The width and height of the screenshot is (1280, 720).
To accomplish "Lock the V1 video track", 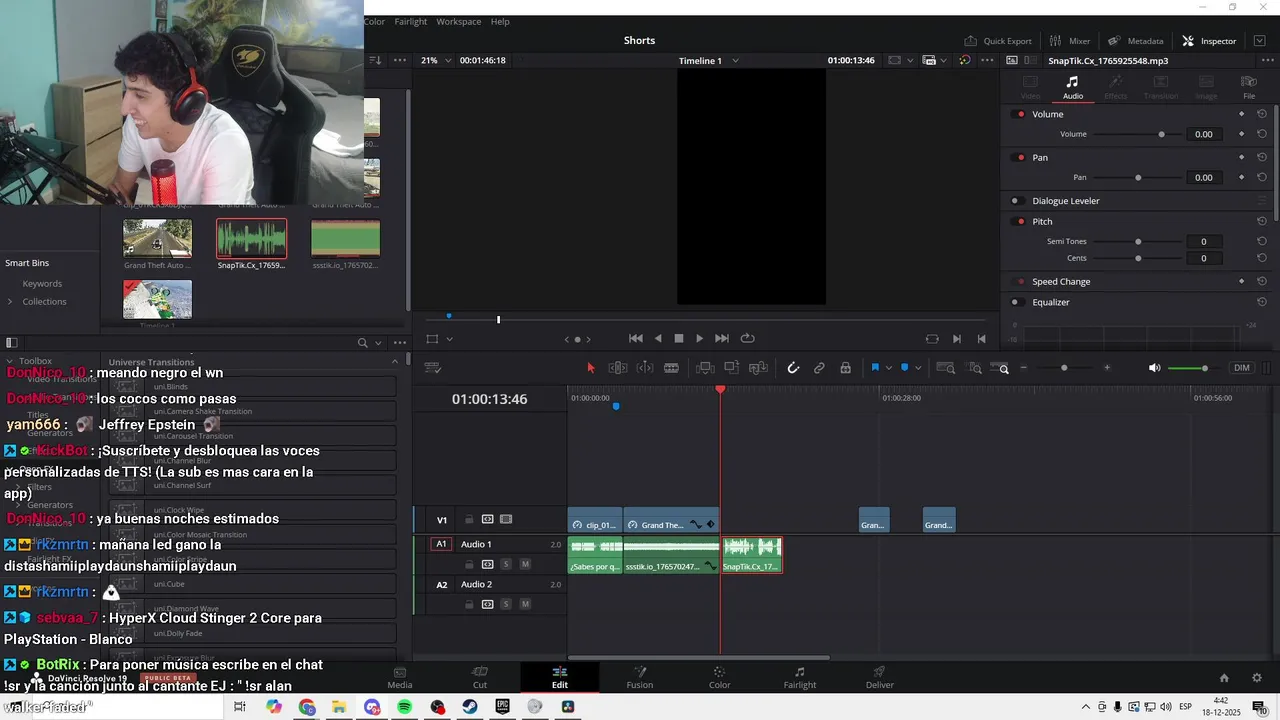I will 469,520.
